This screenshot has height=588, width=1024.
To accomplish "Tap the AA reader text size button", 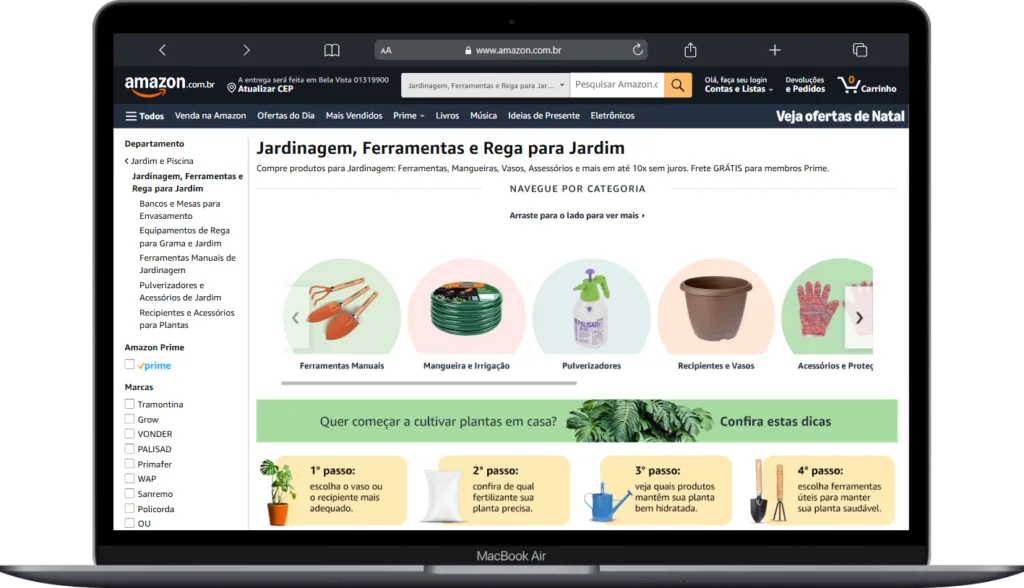I will coord(386,50).
